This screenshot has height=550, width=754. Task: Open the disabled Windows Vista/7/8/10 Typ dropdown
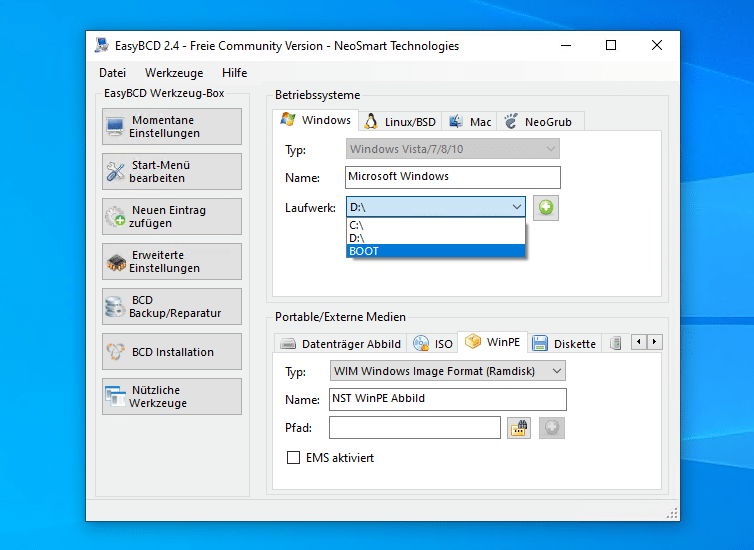tap(452, 149)
